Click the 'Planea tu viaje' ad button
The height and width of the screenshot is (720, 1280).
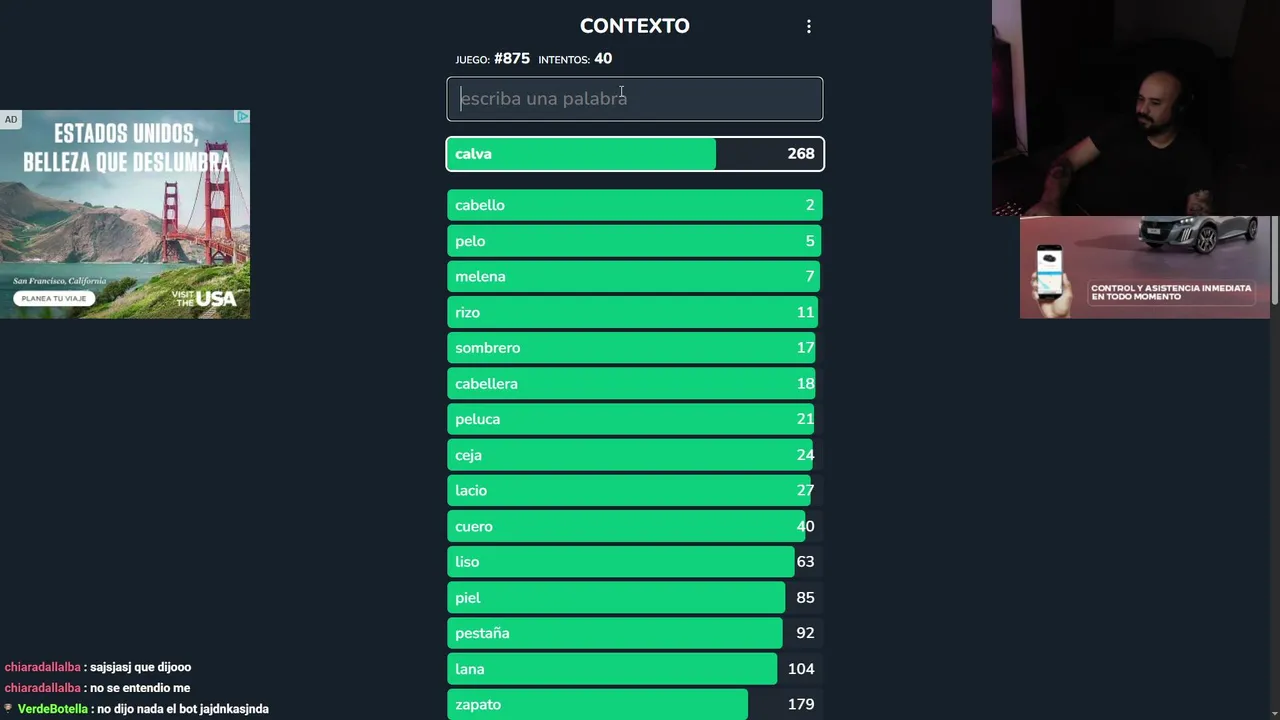[x=55, y=298]
